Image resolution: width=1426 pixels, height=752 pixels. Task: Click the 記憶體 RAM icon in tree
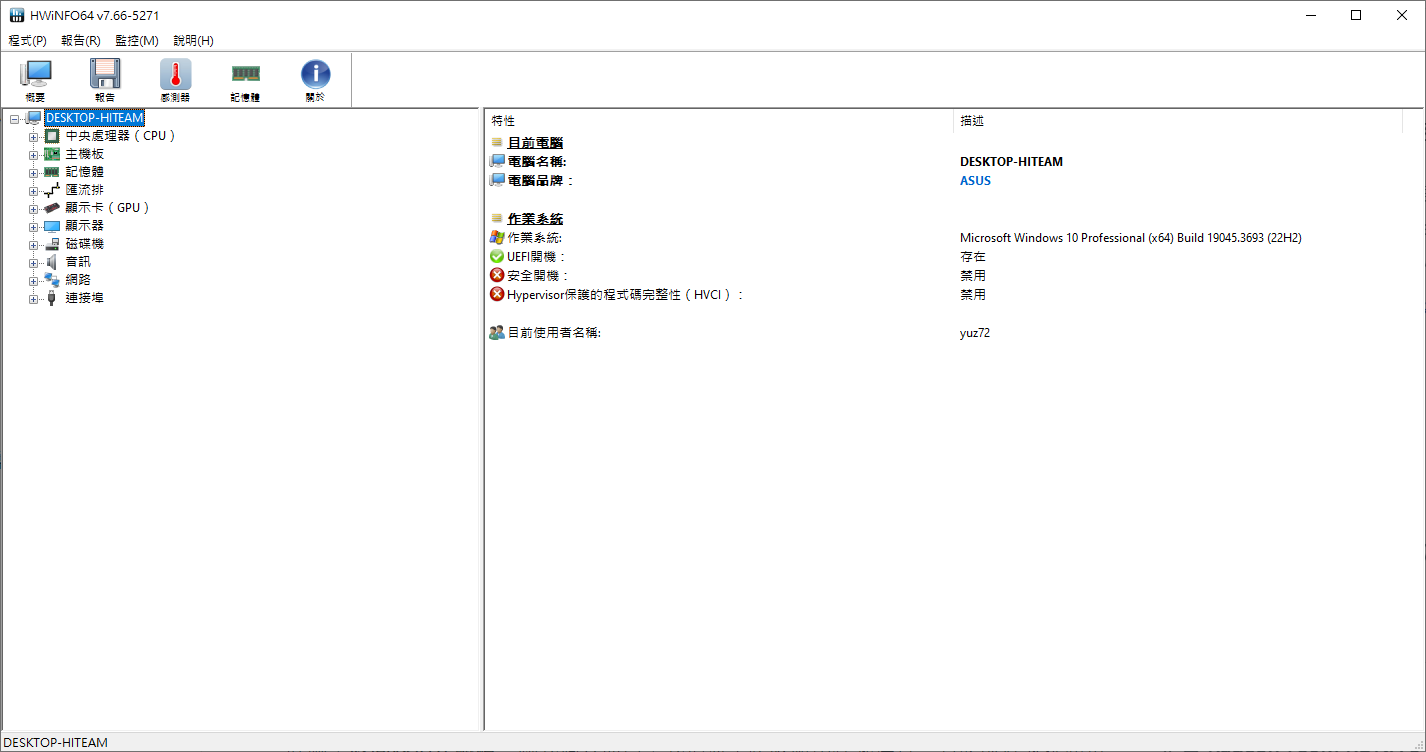[52, 172]
